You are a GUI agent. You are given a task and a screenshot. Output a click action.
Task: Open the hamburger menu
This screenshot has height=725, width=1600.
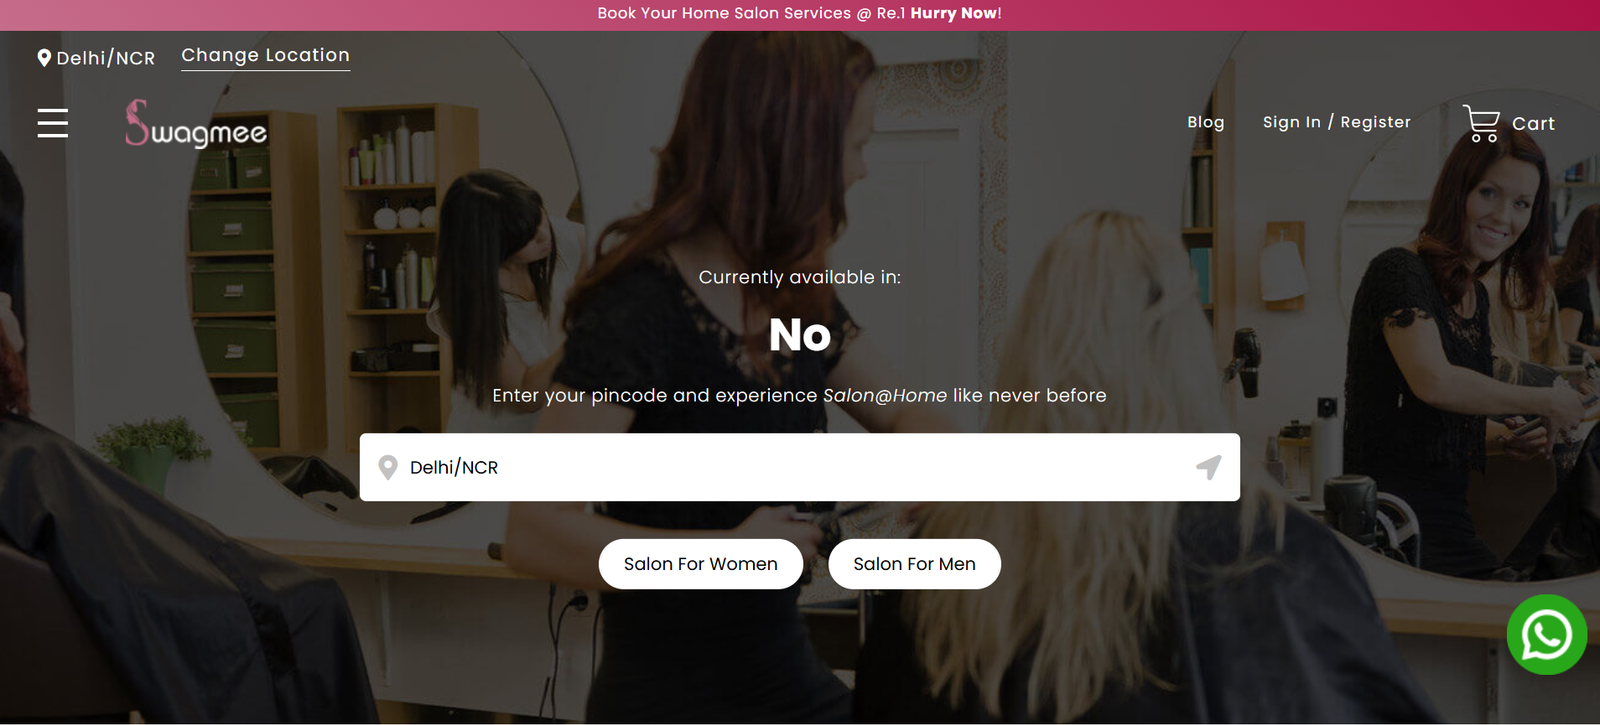pos(53,123)
